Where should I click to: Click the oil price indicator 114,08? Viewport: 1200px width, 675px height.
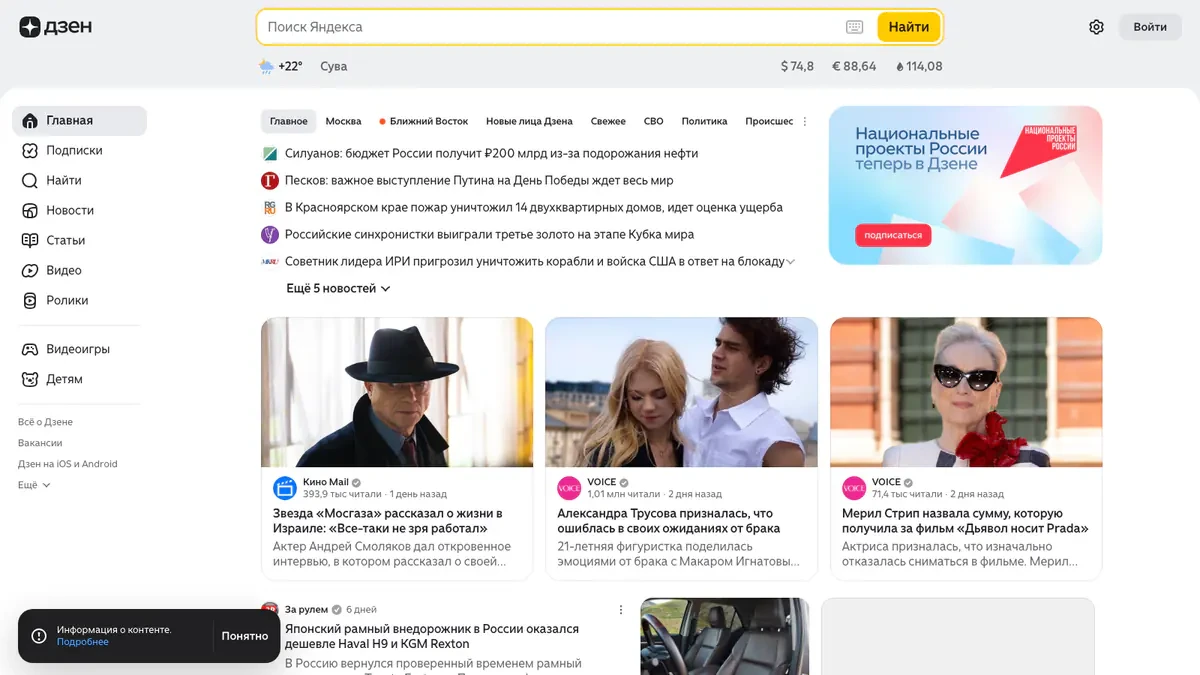(920, 66)
